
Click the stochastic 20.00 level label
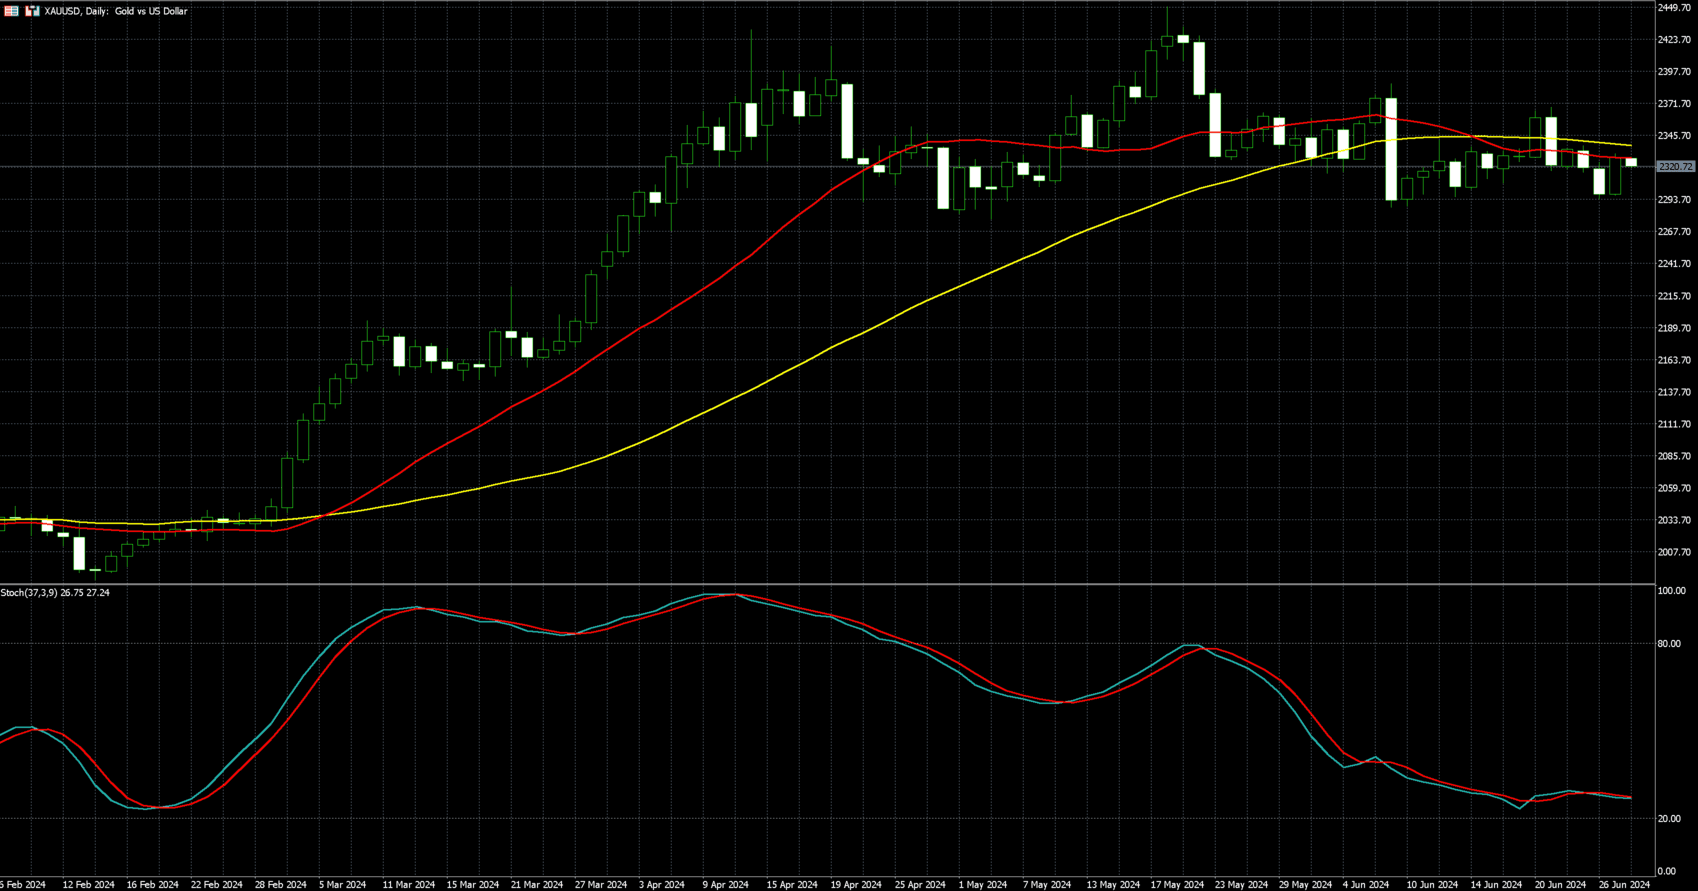coord(1669,819)
